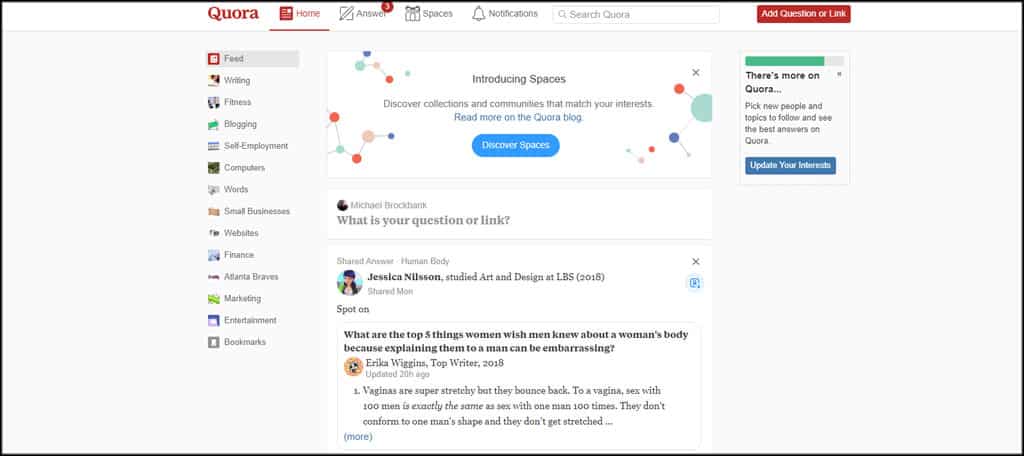The height and width of the screenshot is (456, 1024).
Task: Open the Words topic
Action: [236, 189]
